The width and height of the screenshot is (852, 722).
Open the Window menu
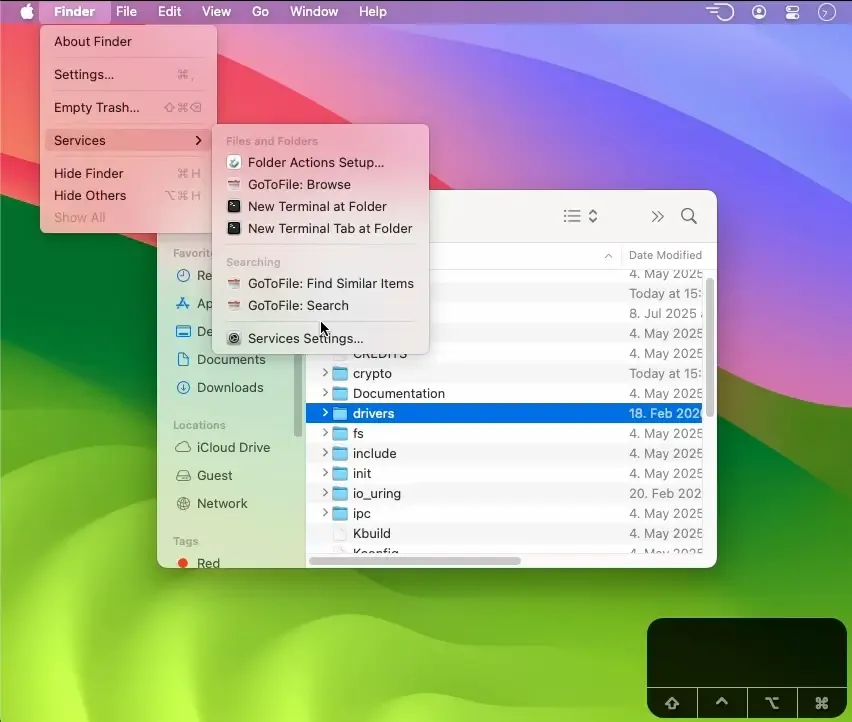coord(314,11)
